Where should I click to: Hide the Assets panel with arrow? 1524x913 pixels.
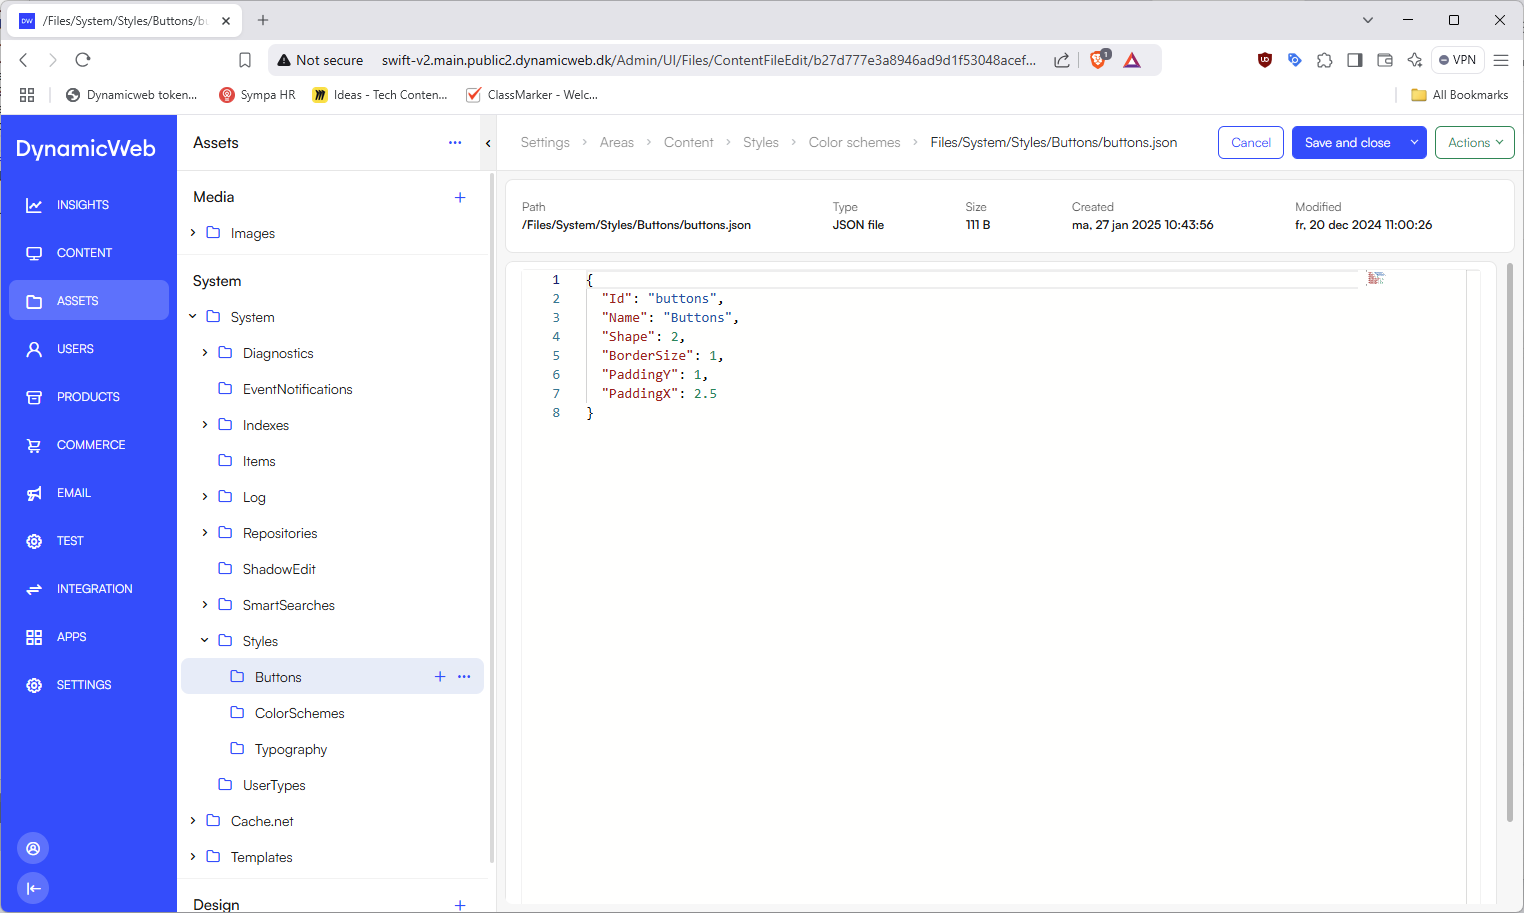click(x=488, y=143)
